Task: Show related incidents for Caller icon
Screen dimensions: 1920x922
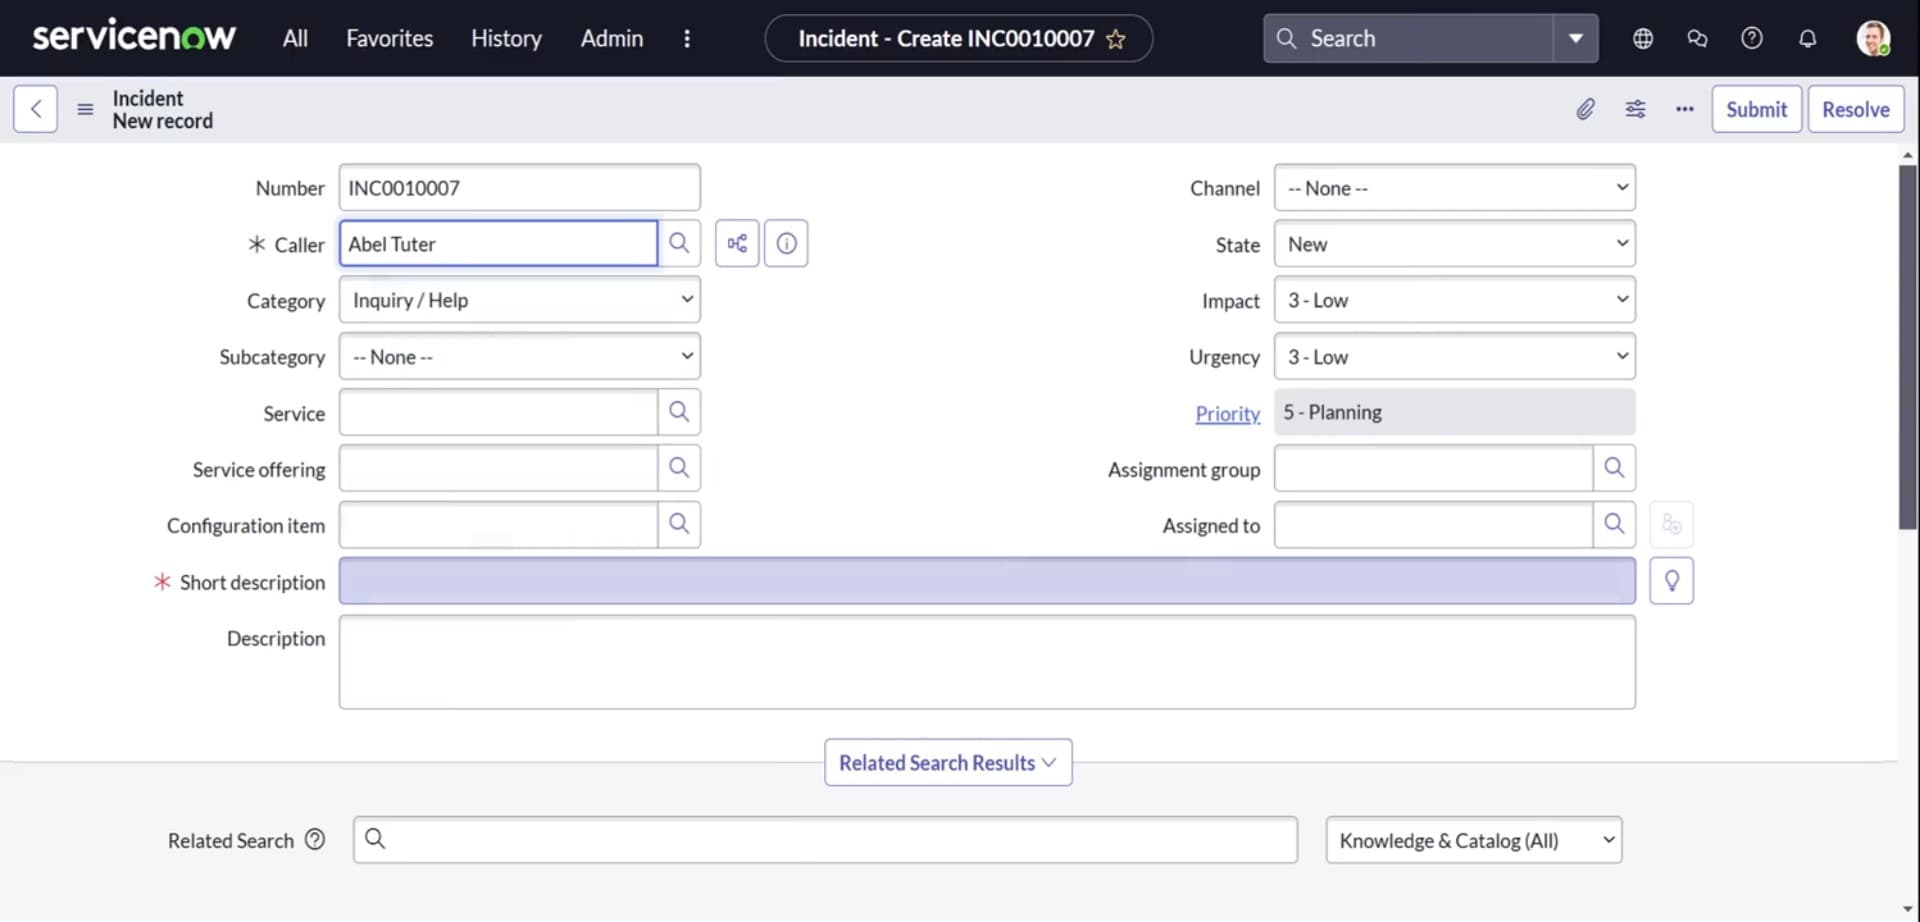Action: pos(737,243)
